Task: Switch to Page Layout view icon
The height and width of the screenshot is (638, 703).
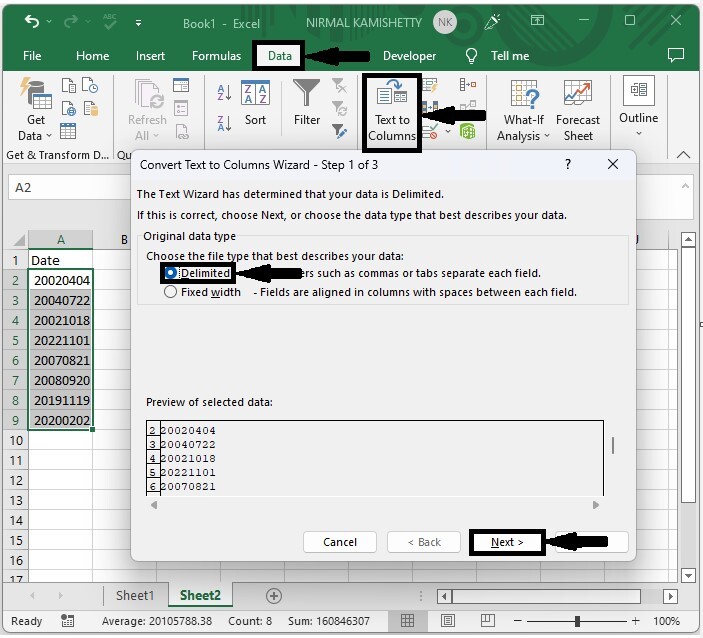Action: [447, 621]
